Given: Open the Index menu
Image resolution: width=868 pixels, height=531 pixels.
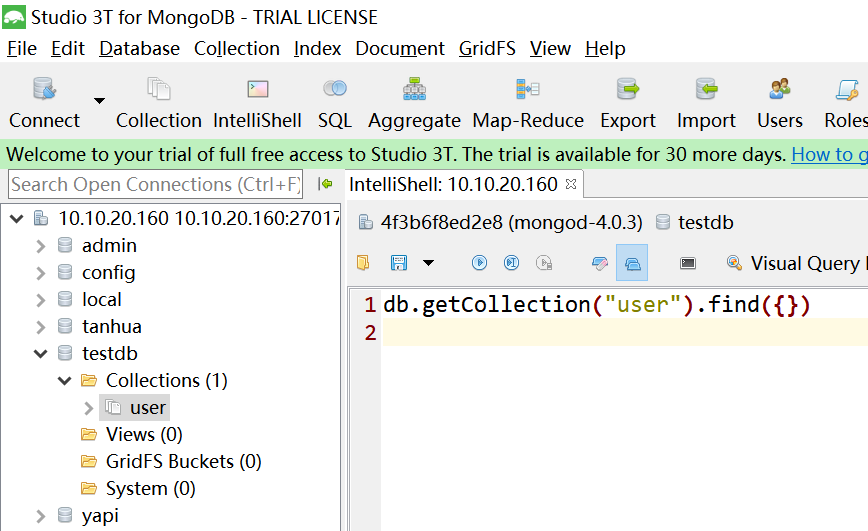Looking at the screenshot, I should pyautogui.click(x=317, y=49).
